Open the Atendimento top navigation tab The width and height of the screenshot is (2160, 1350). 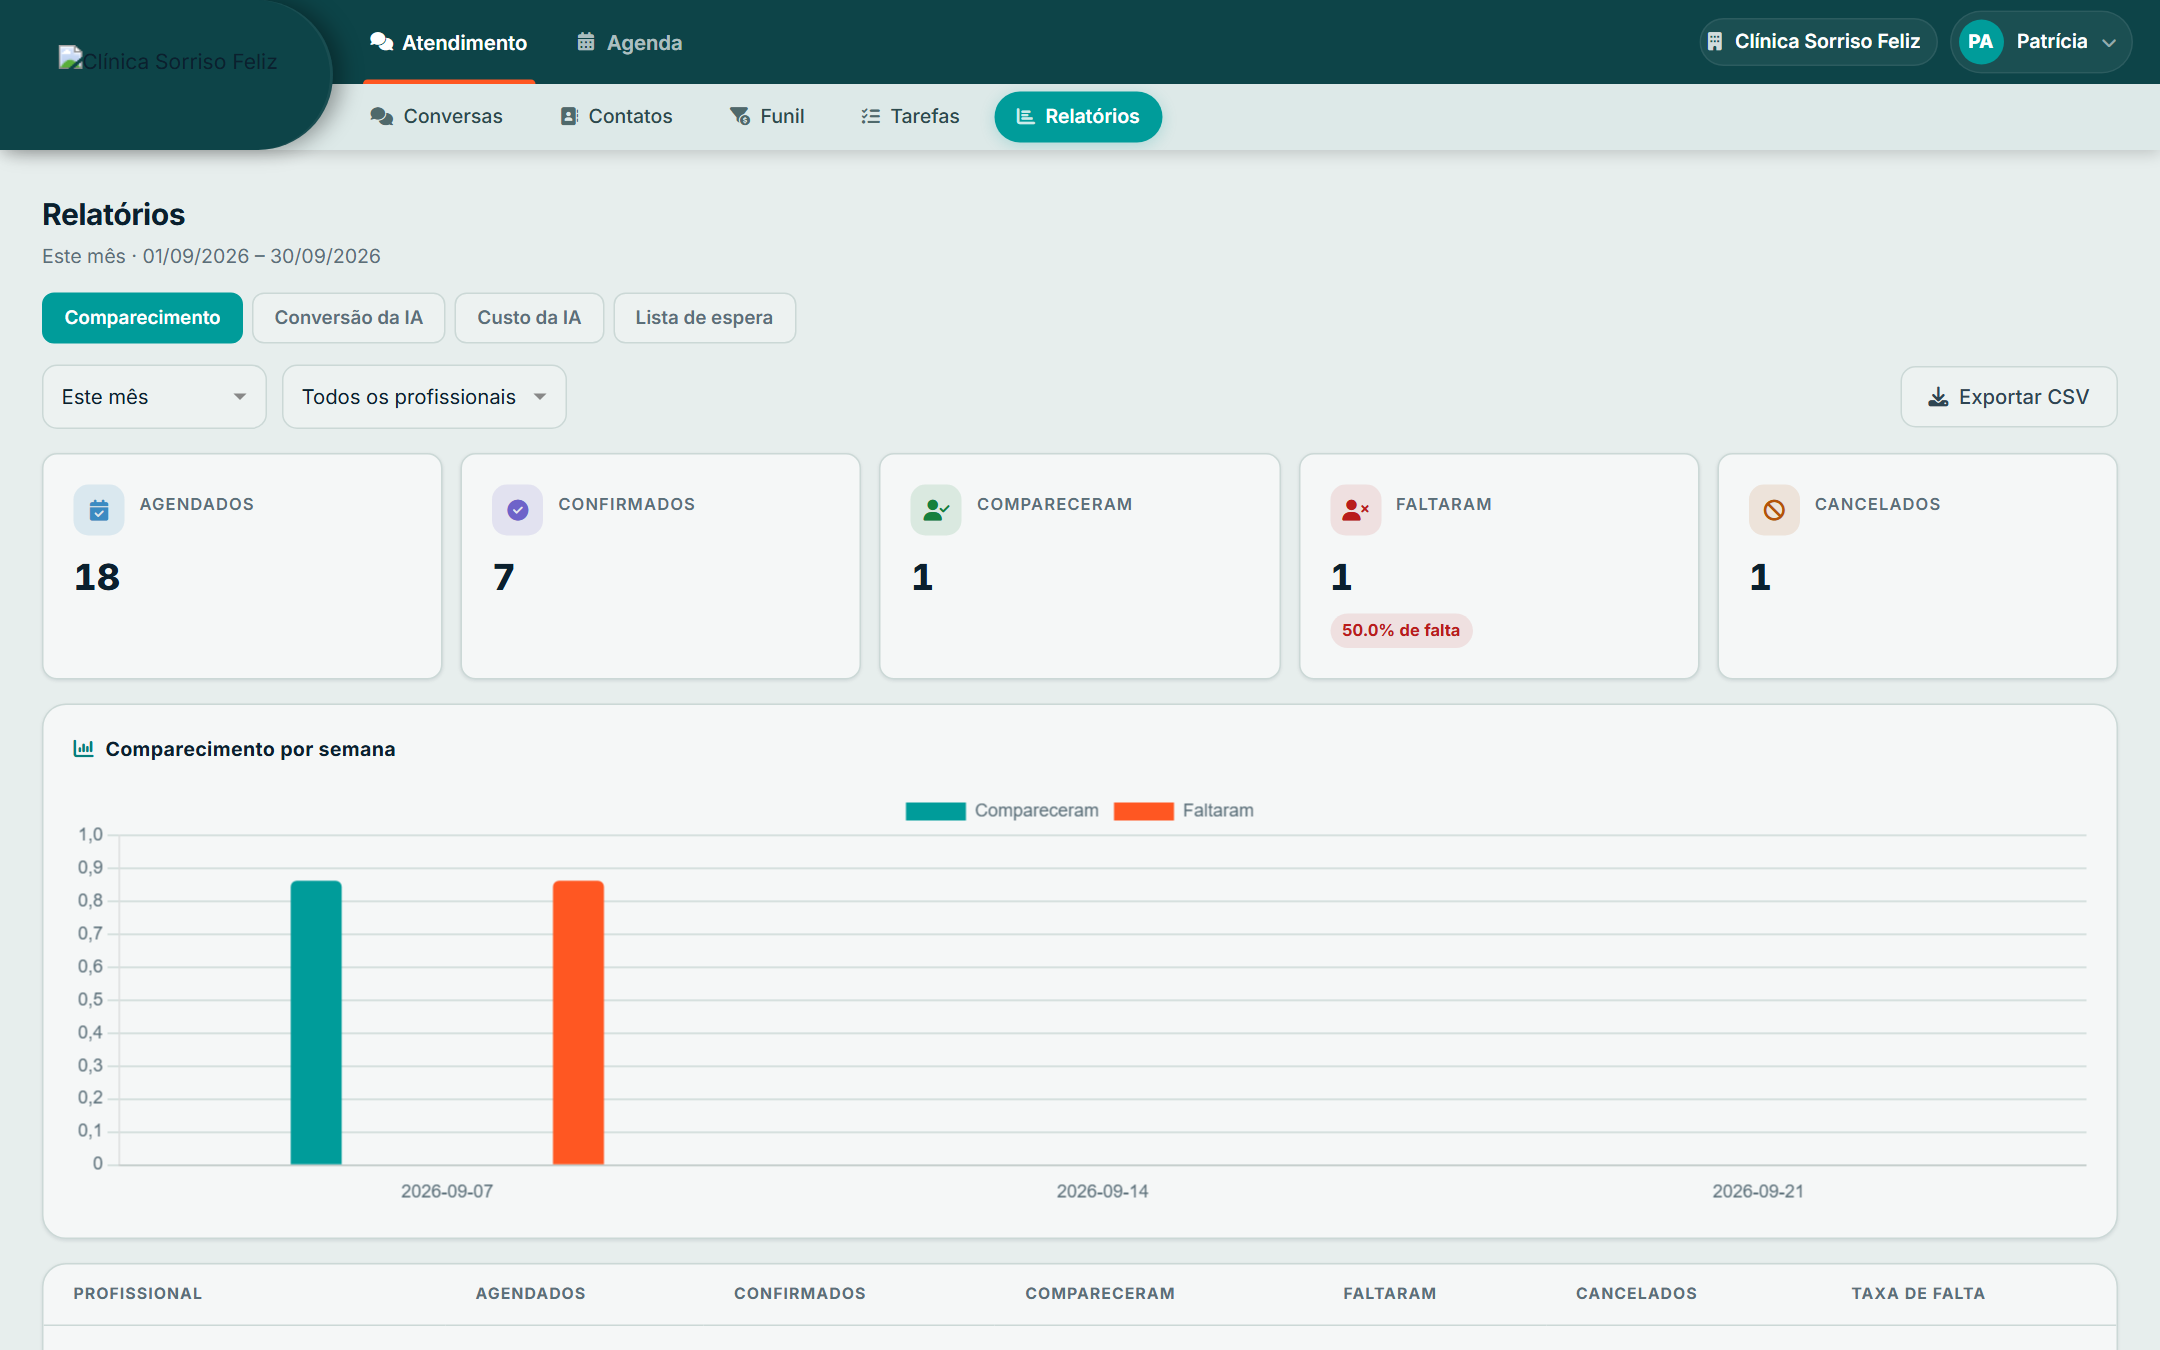coord(449,43)
